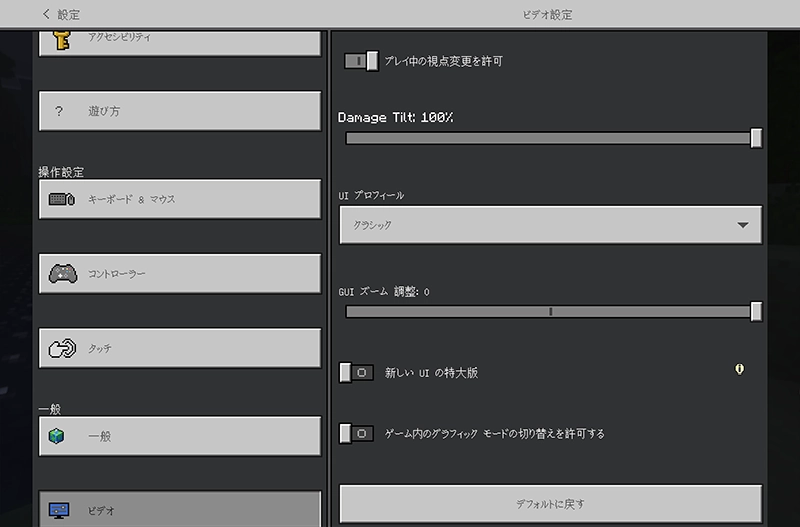Open the UI プロフィール dropdown showing クラシック
Screen dimensions: 800x527
(x=550, y=225)
